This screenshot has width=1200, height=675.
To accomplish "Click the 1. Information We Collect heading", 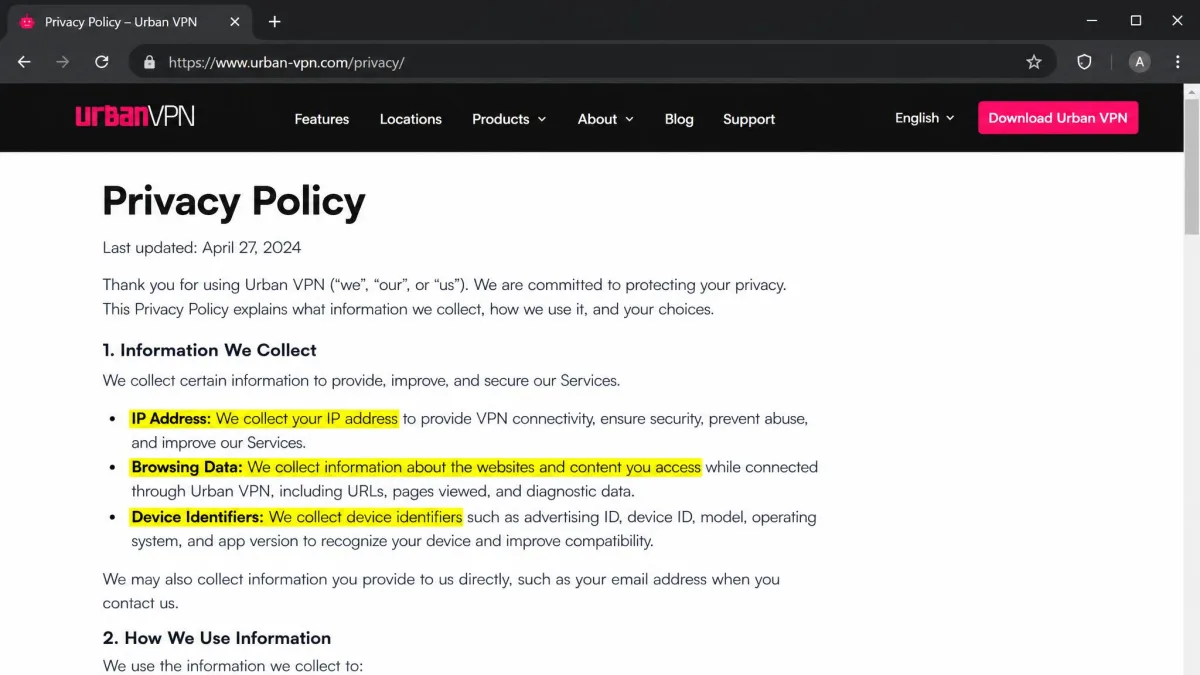I will tap(209, 350).
